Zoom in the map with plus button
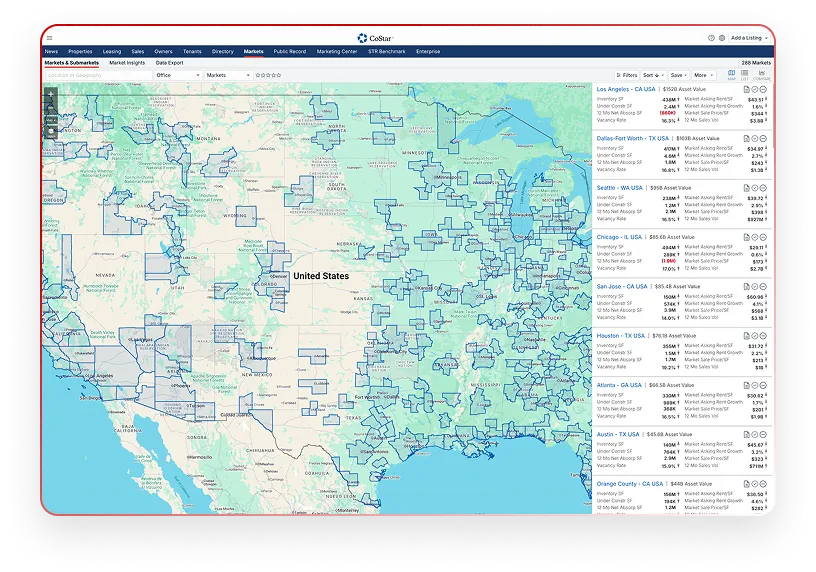 [x=50, y=94]
